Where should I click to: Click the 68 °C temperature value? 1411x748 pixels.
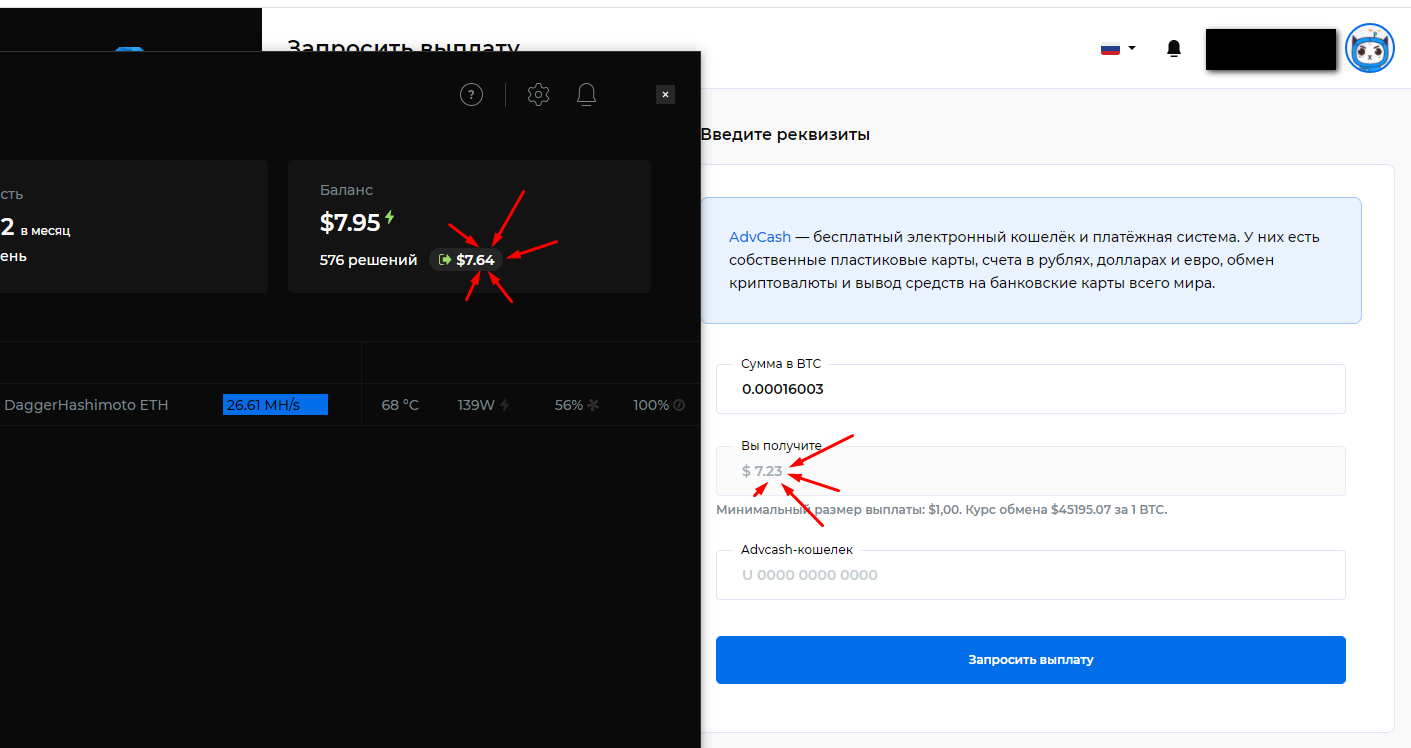click(x=400, y=405)
